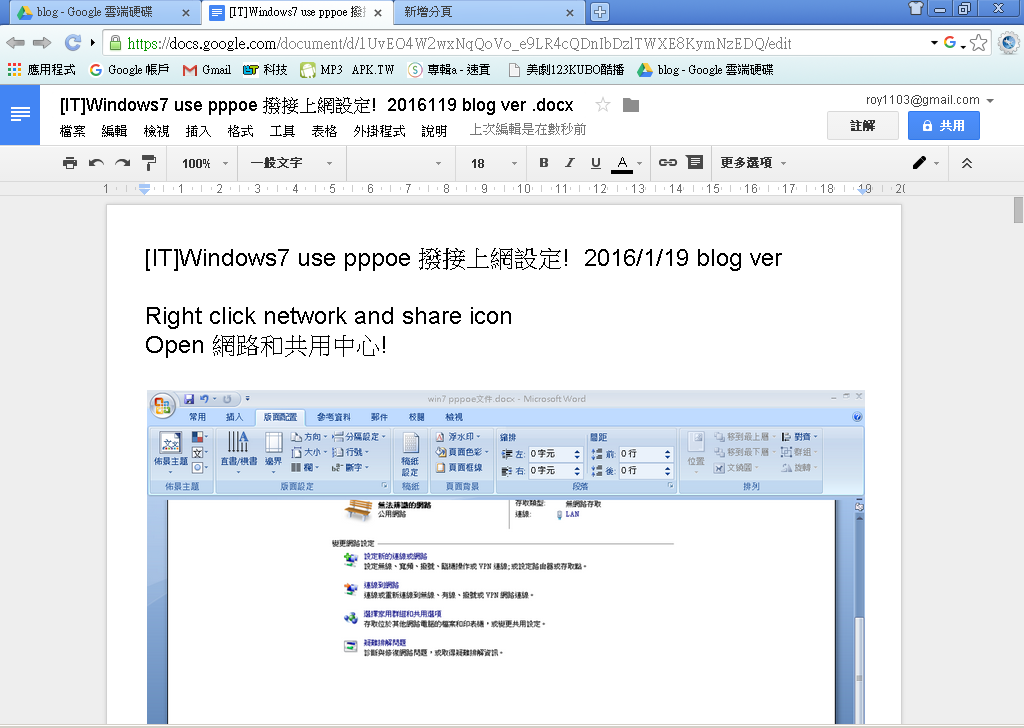Open the 工具 menu
Viewport: 1024px width, 728px height.
point(282,131)
